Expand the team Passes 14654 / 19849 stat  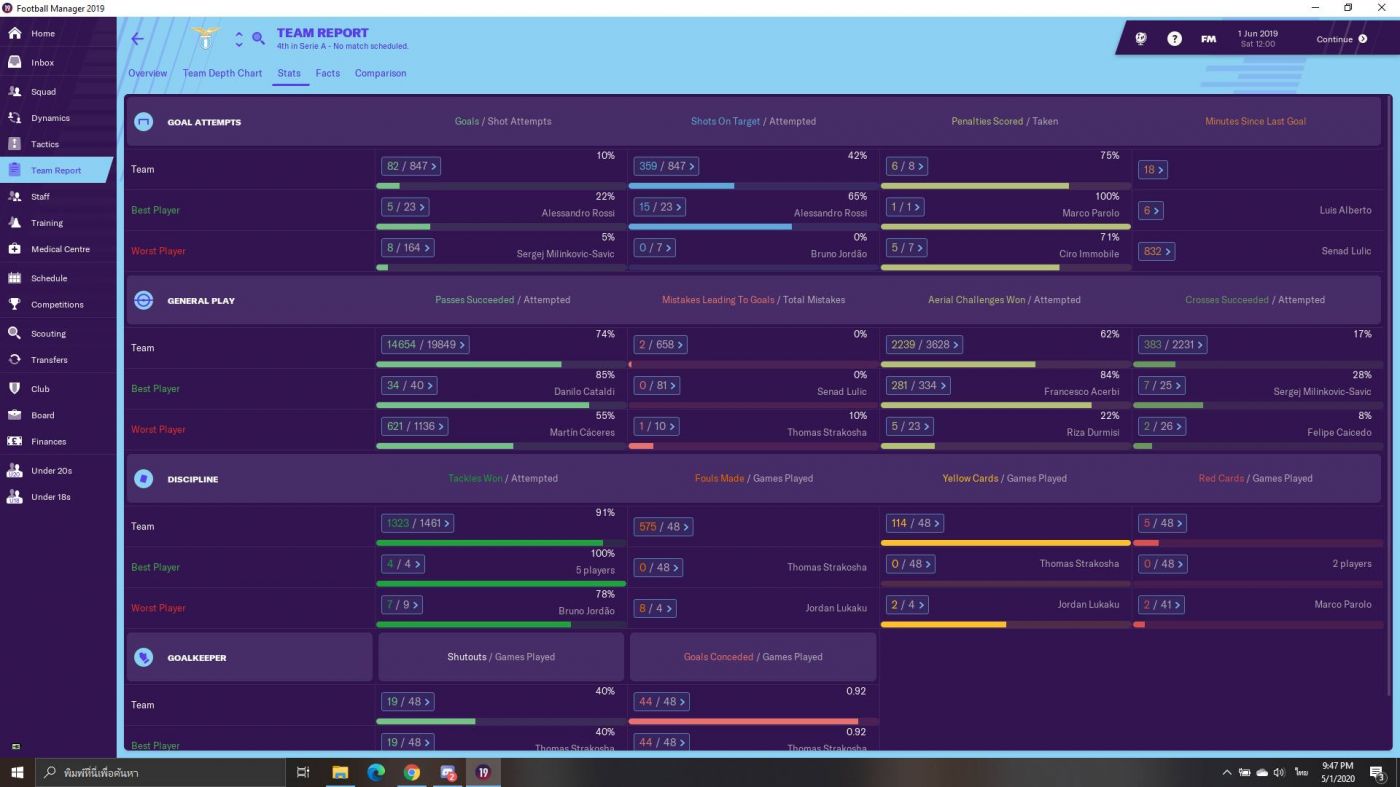(x=425, y=345)
